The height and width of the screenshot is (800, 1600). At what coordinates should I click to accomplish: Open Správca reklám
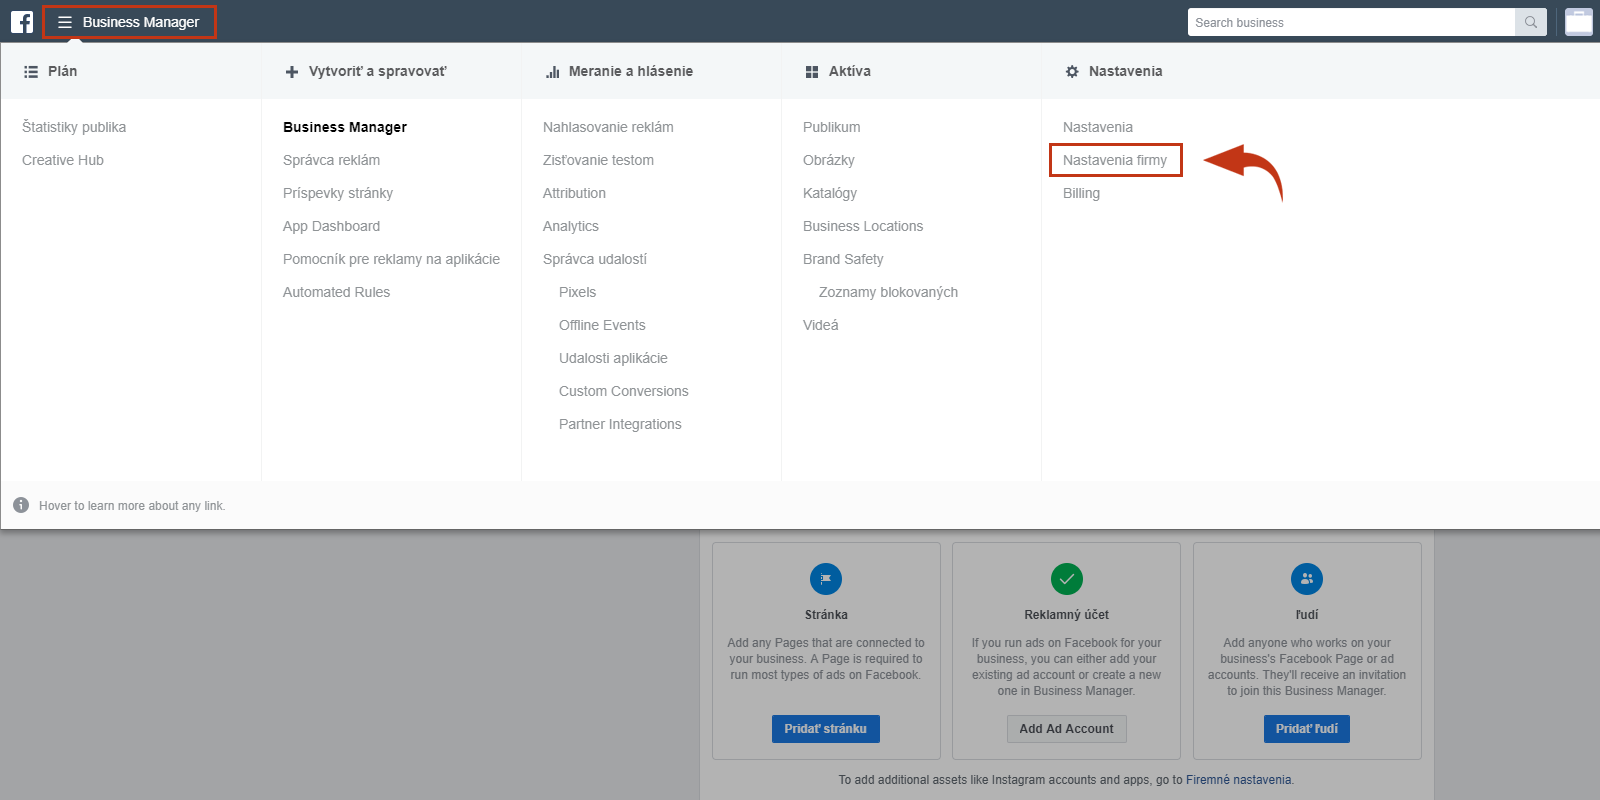click(331, 160)
